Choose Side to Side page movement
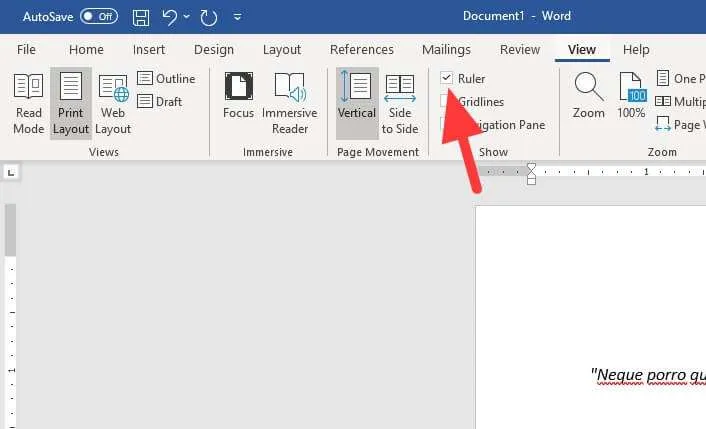 click(400, 104)
